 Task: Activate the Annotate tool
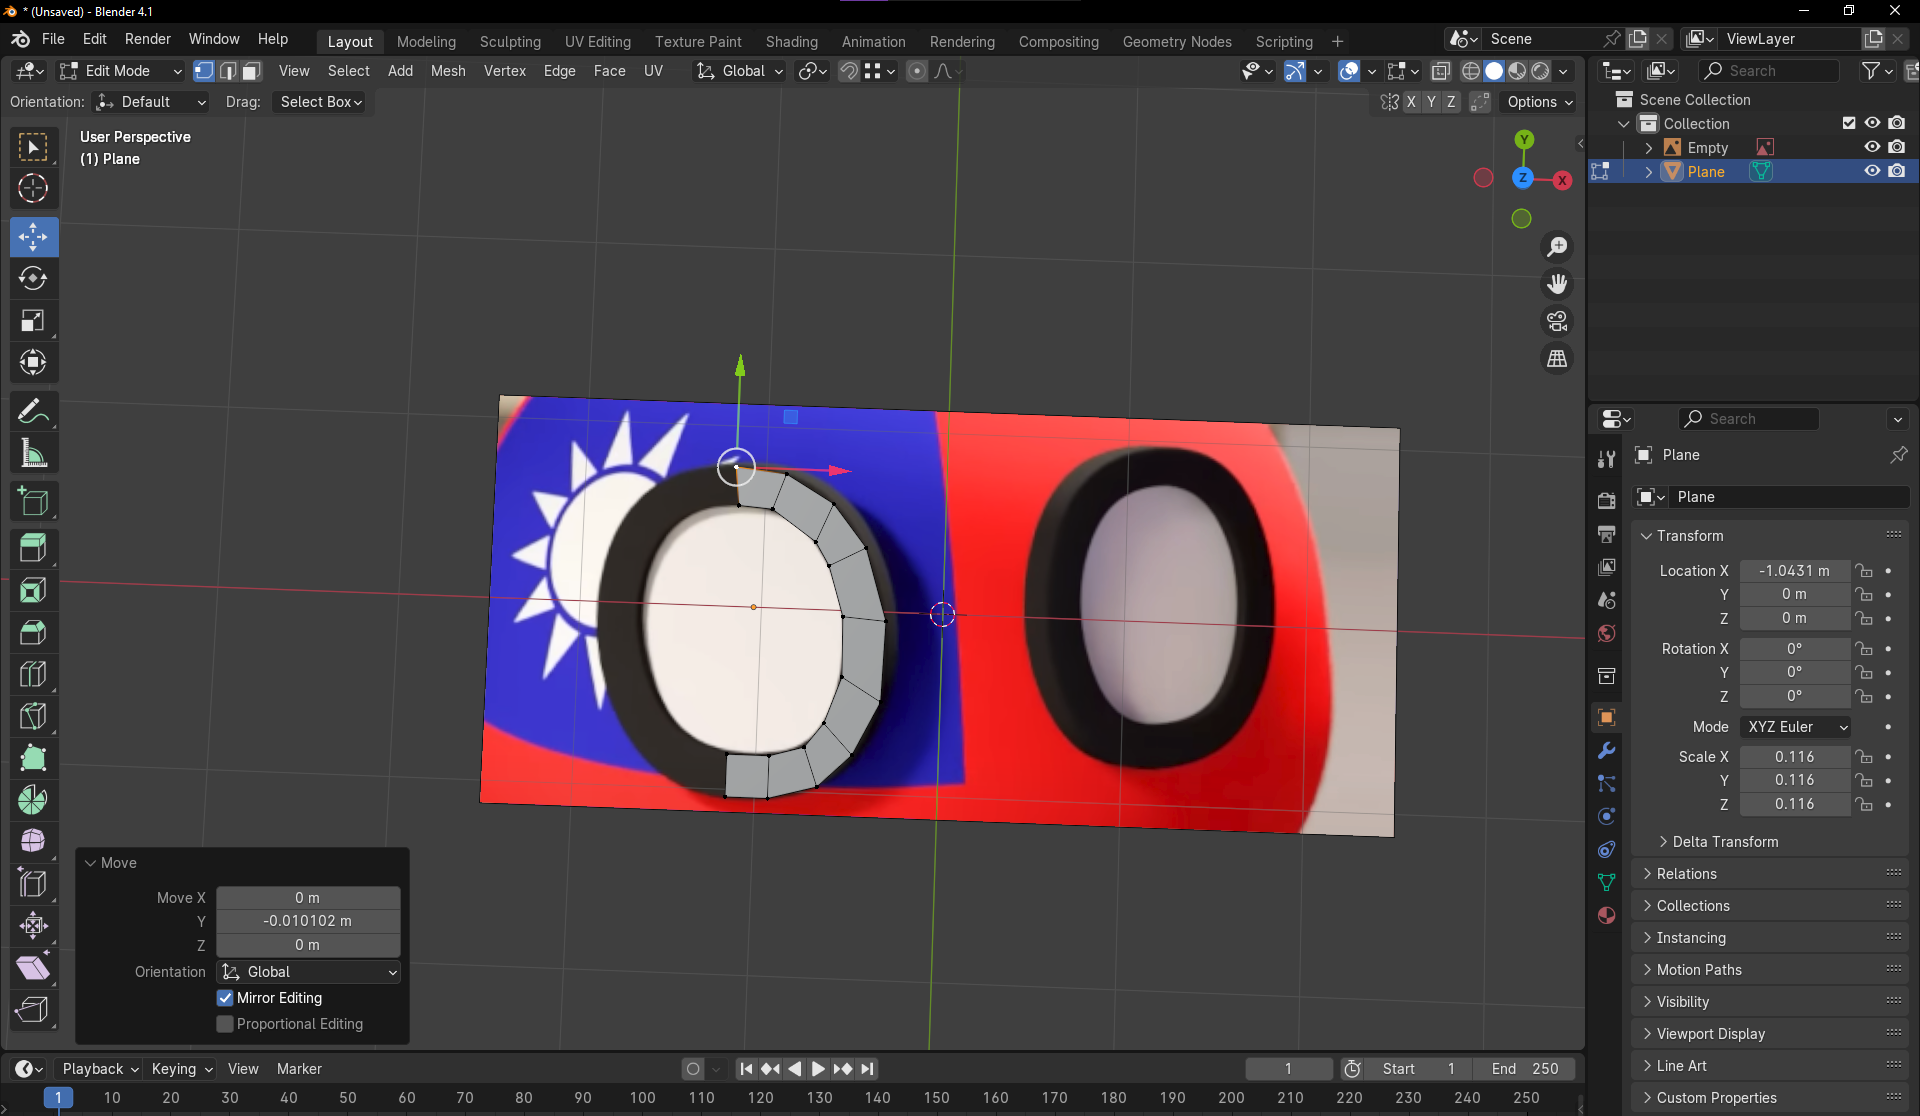(33, 411)
